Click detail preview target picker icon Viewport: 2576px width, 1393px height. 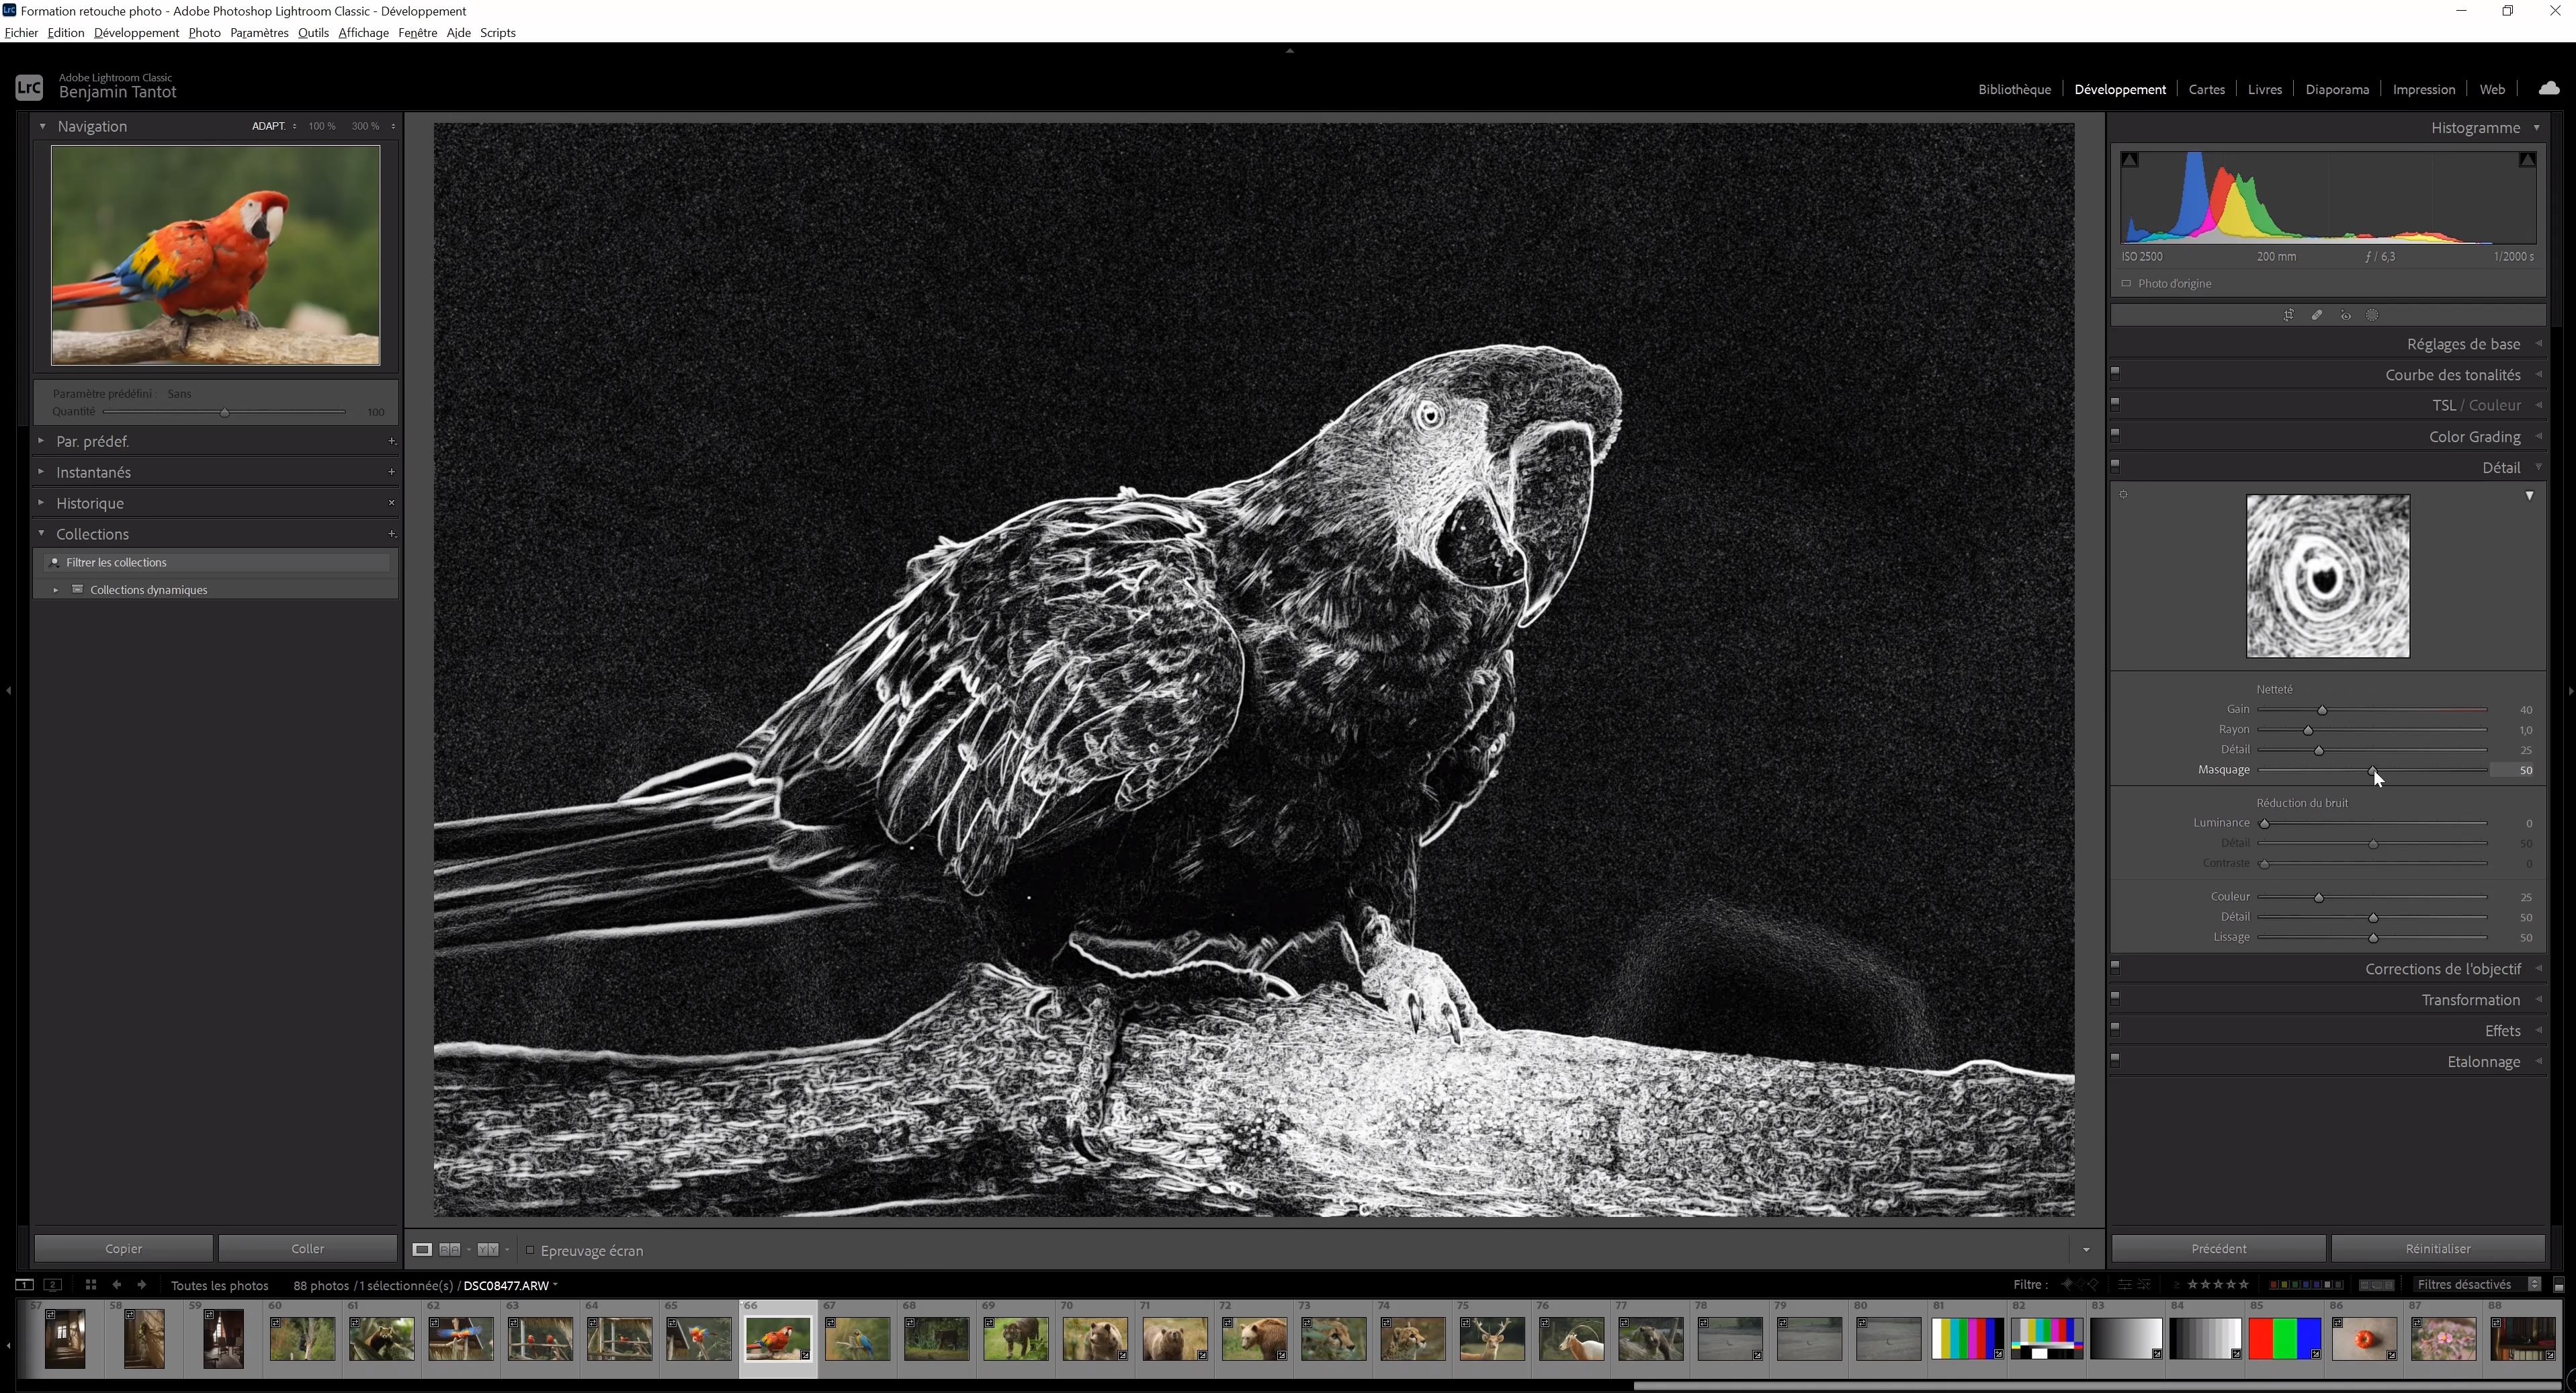click(2124, 495)
